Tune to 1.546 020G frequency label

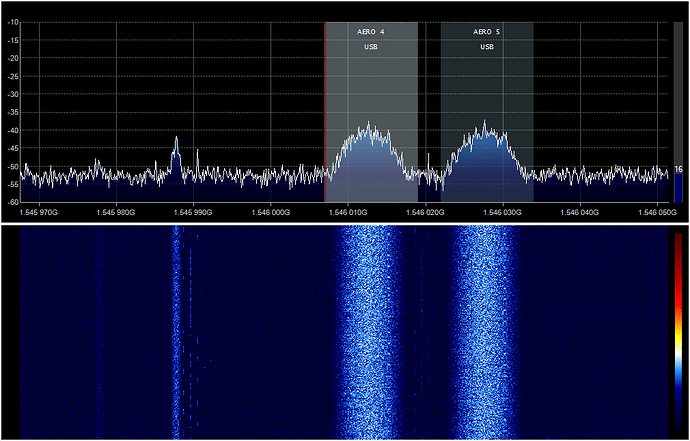426,212
